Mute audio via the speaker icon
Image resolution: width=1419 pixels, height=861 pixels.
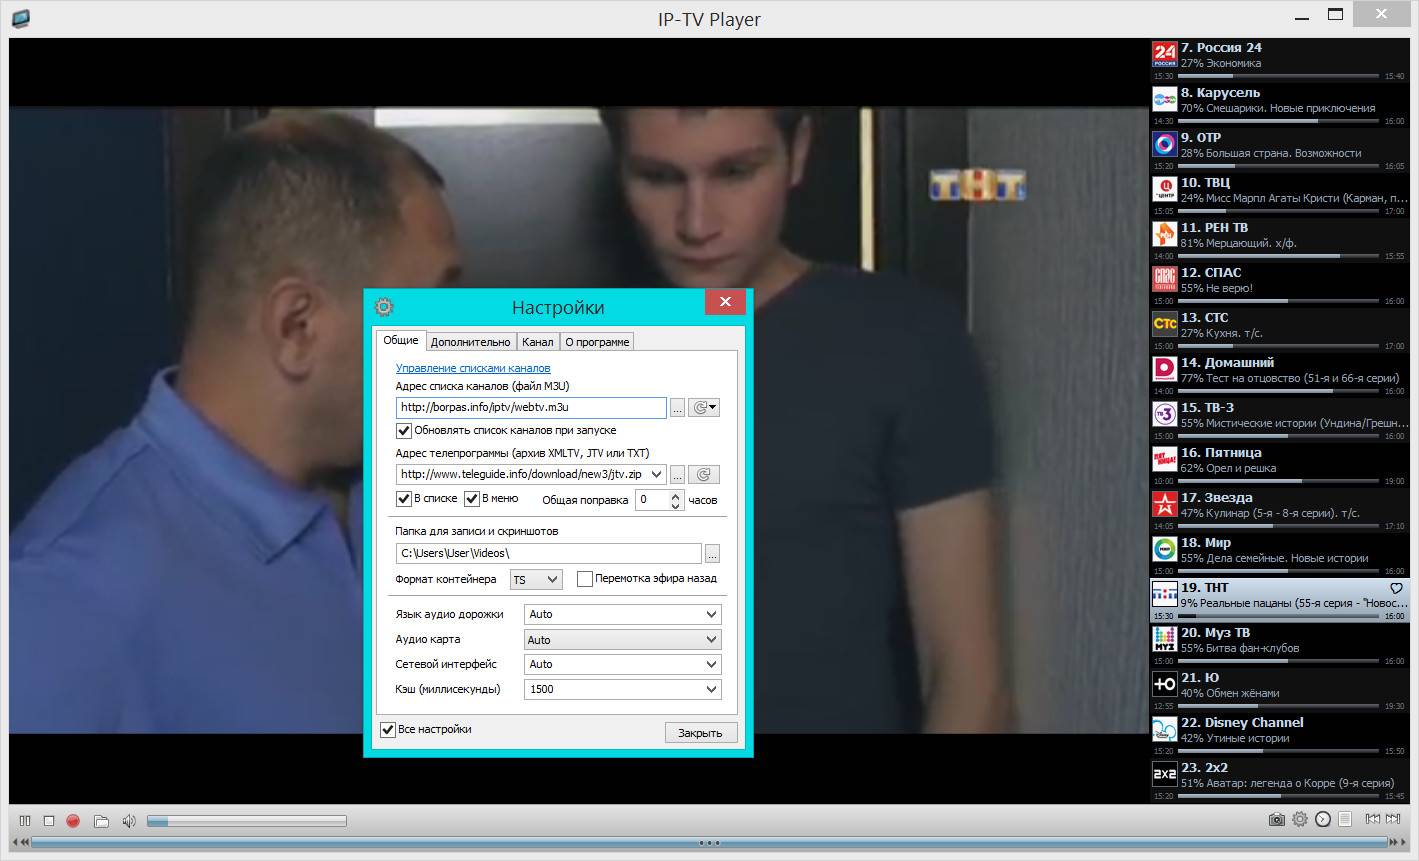point(129,821)
